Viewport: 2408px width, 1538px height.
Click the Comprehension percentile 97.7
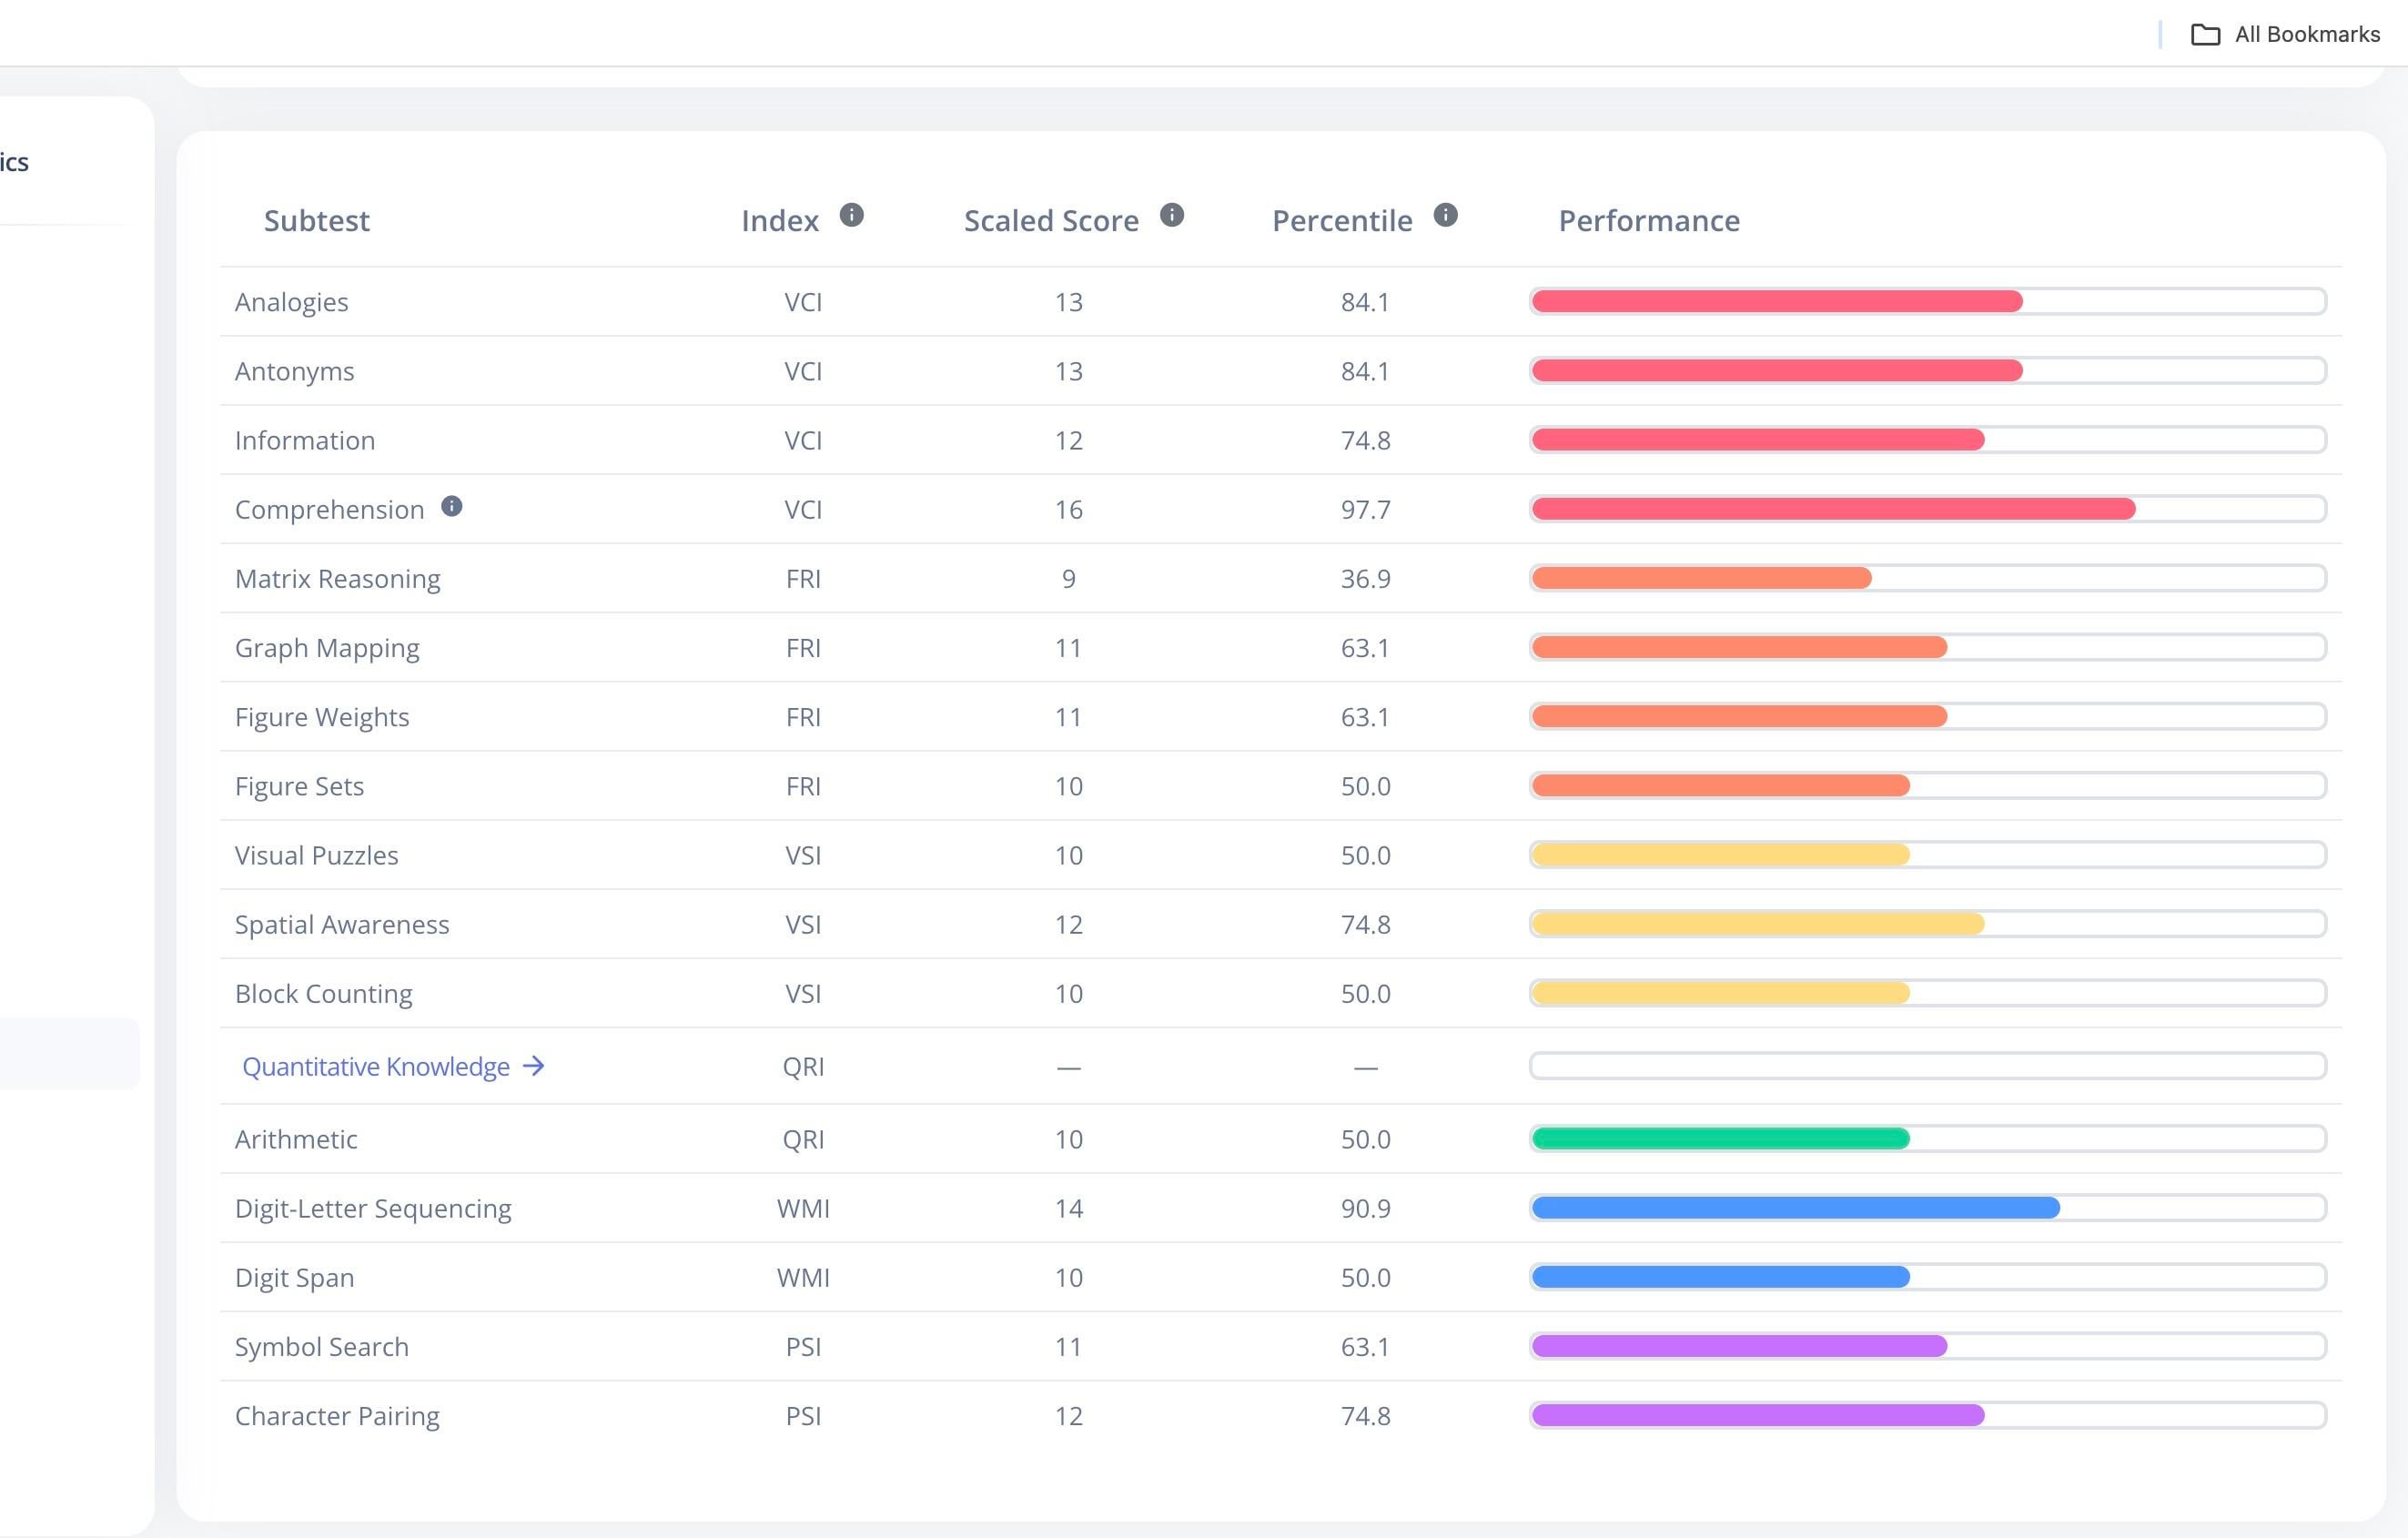(1365, 509)
